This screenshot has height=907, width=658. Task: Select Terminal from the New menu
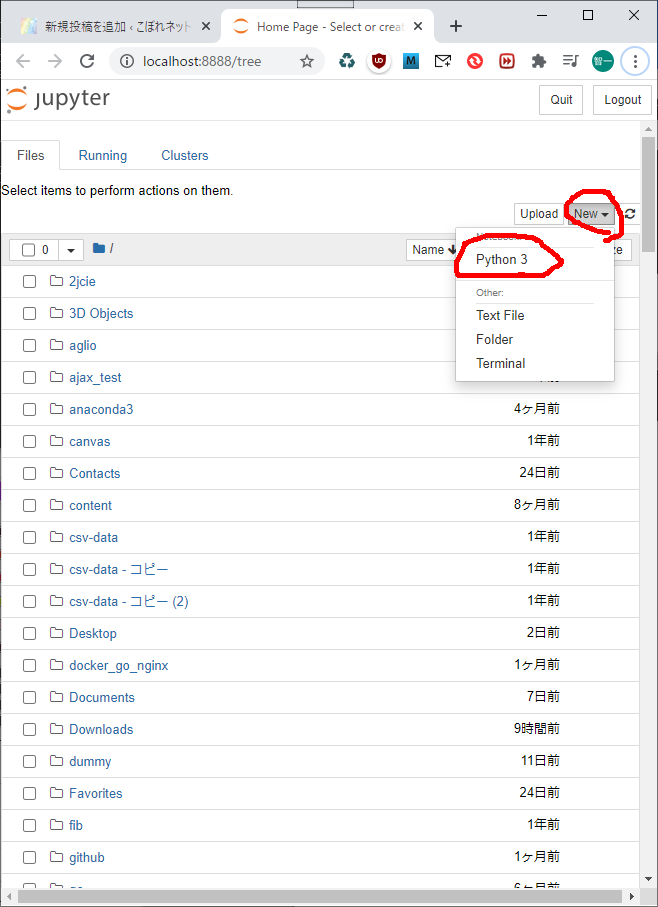click(x=500, y=364)
